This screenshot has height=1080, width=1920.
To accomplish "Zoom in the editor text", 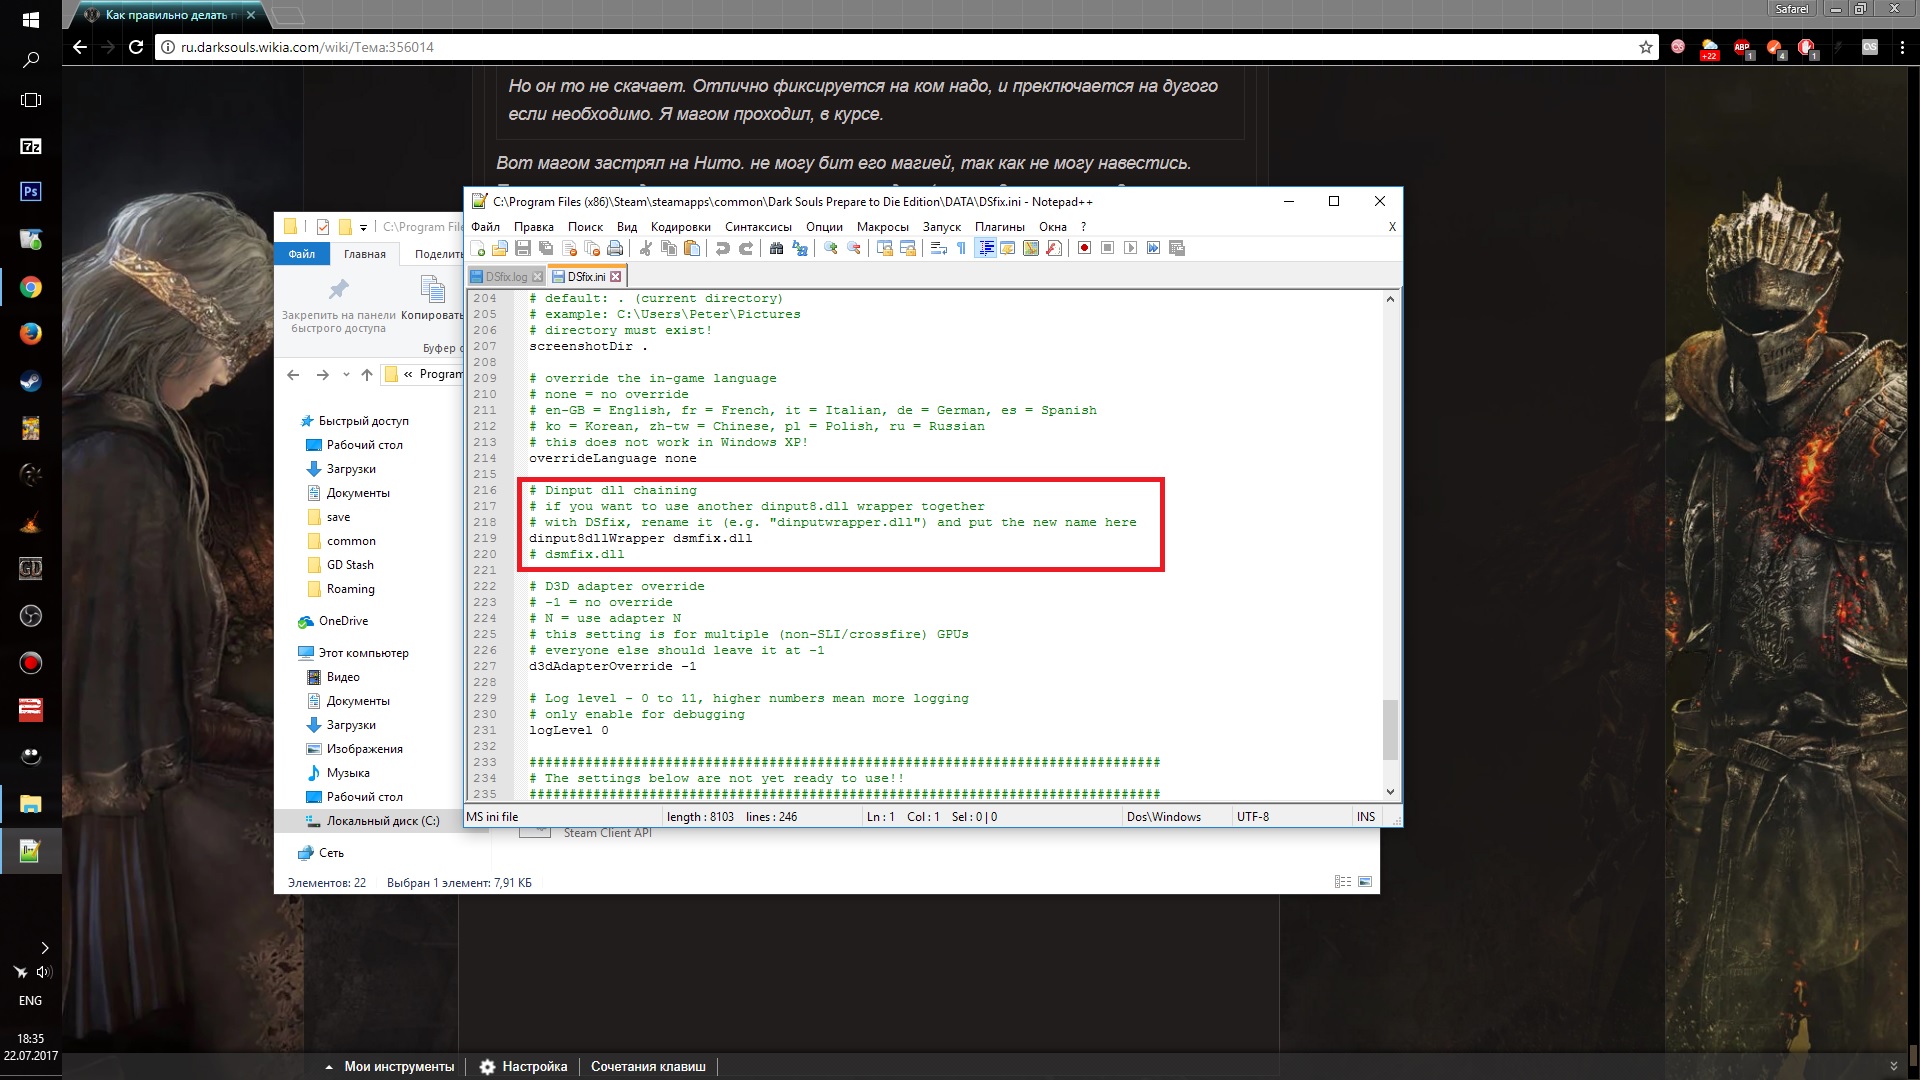I will (831, 248).
